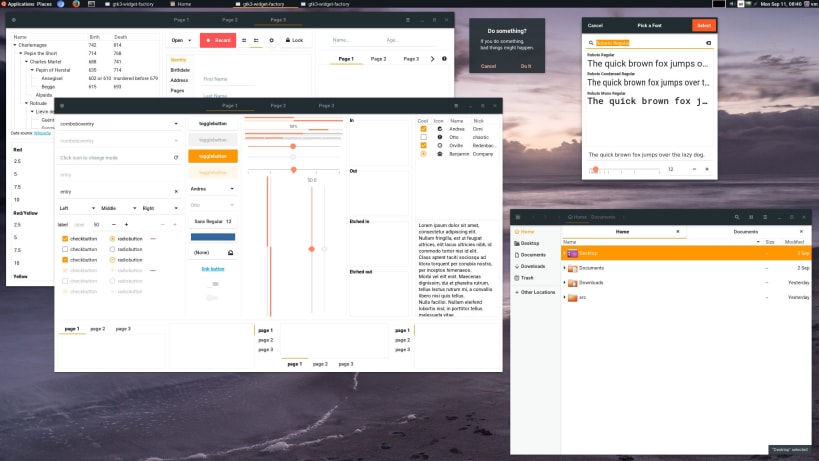Click Cool radio in Benjamin row
This screenshot has width=819, height=461.
424,154
